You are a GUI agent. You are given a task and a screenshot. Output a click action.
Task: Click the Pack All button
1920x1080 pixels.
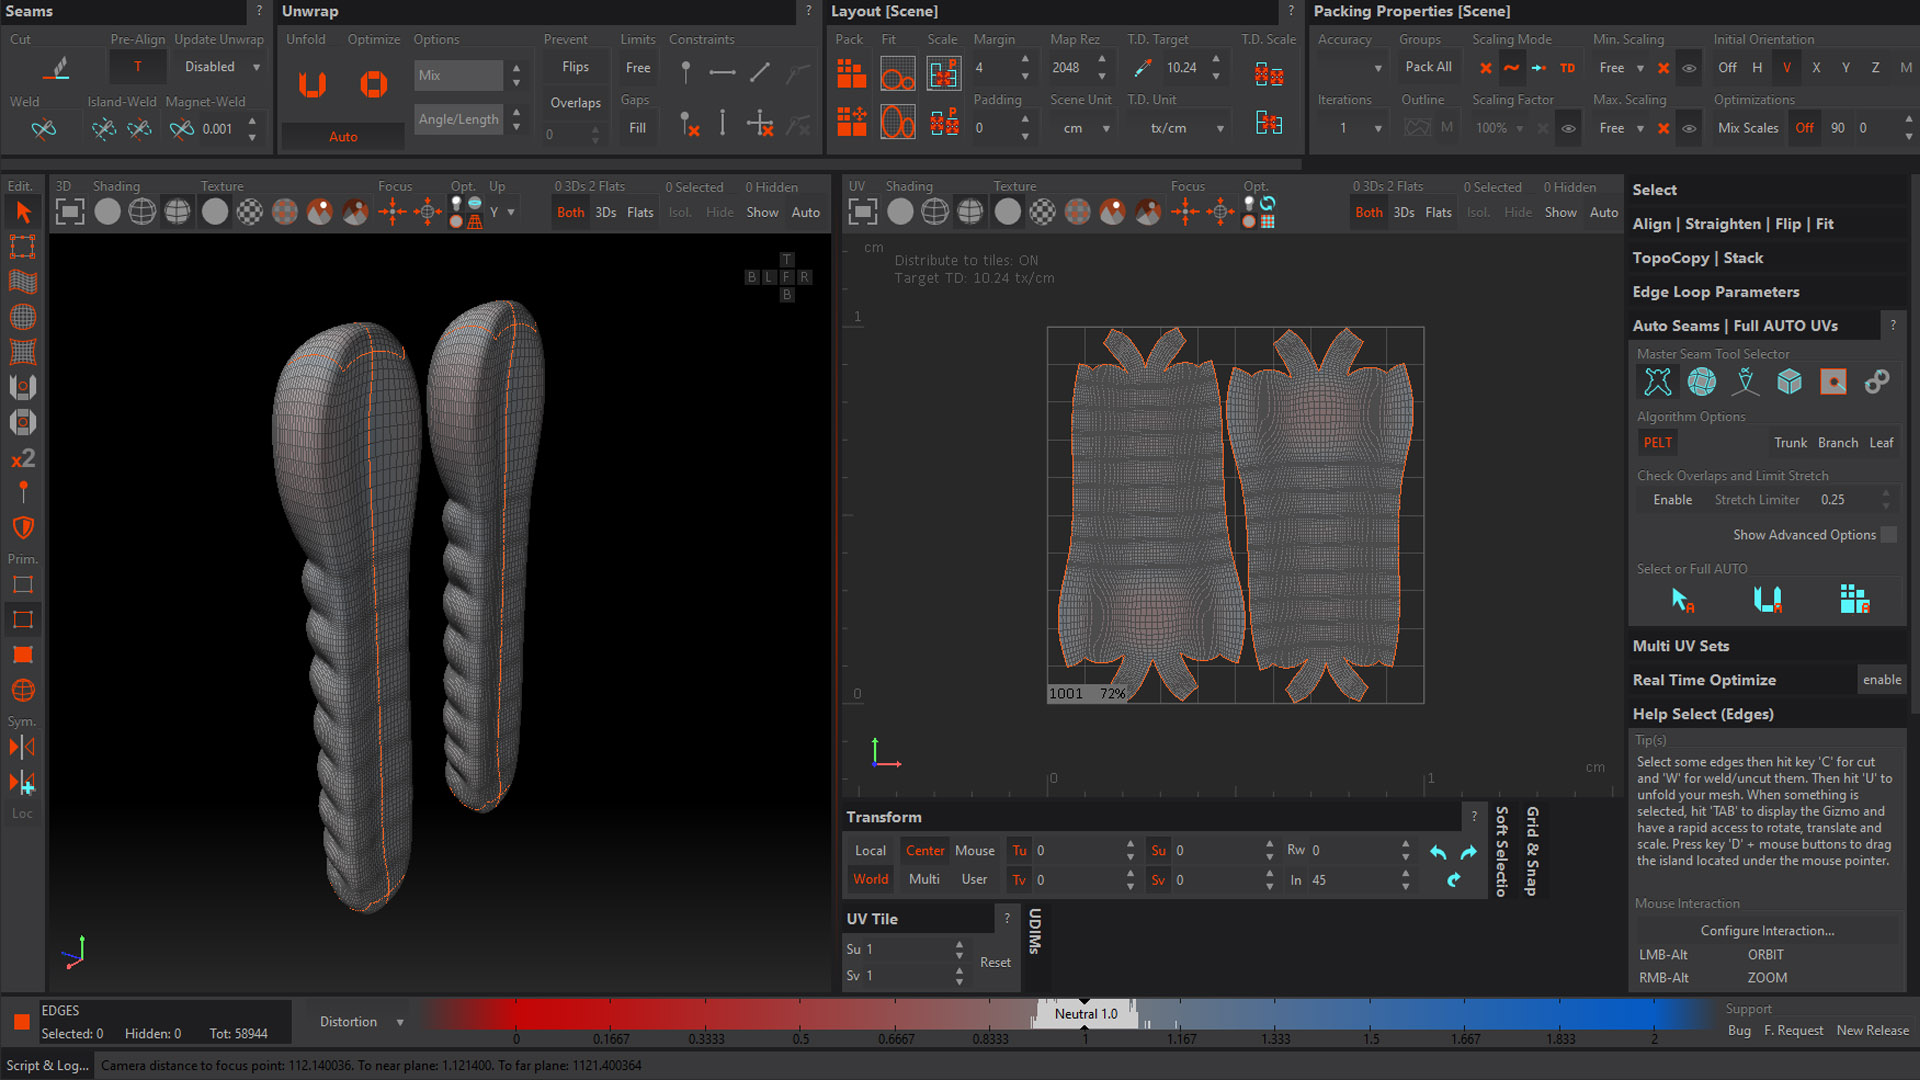click(1427, 67)
